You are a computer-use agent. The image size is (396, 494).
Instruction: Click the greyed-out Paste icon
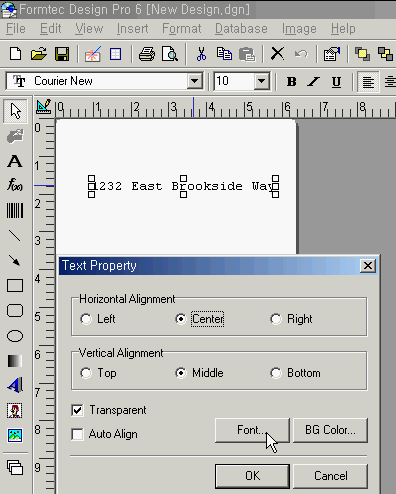coord(247,54)
